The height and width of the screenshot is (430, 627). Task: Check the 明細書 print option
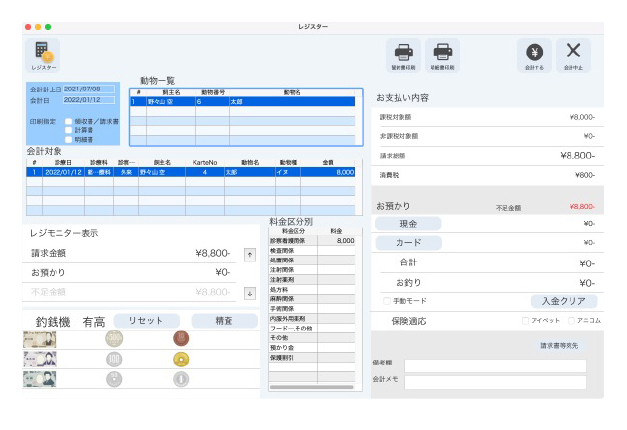(68, 139)
